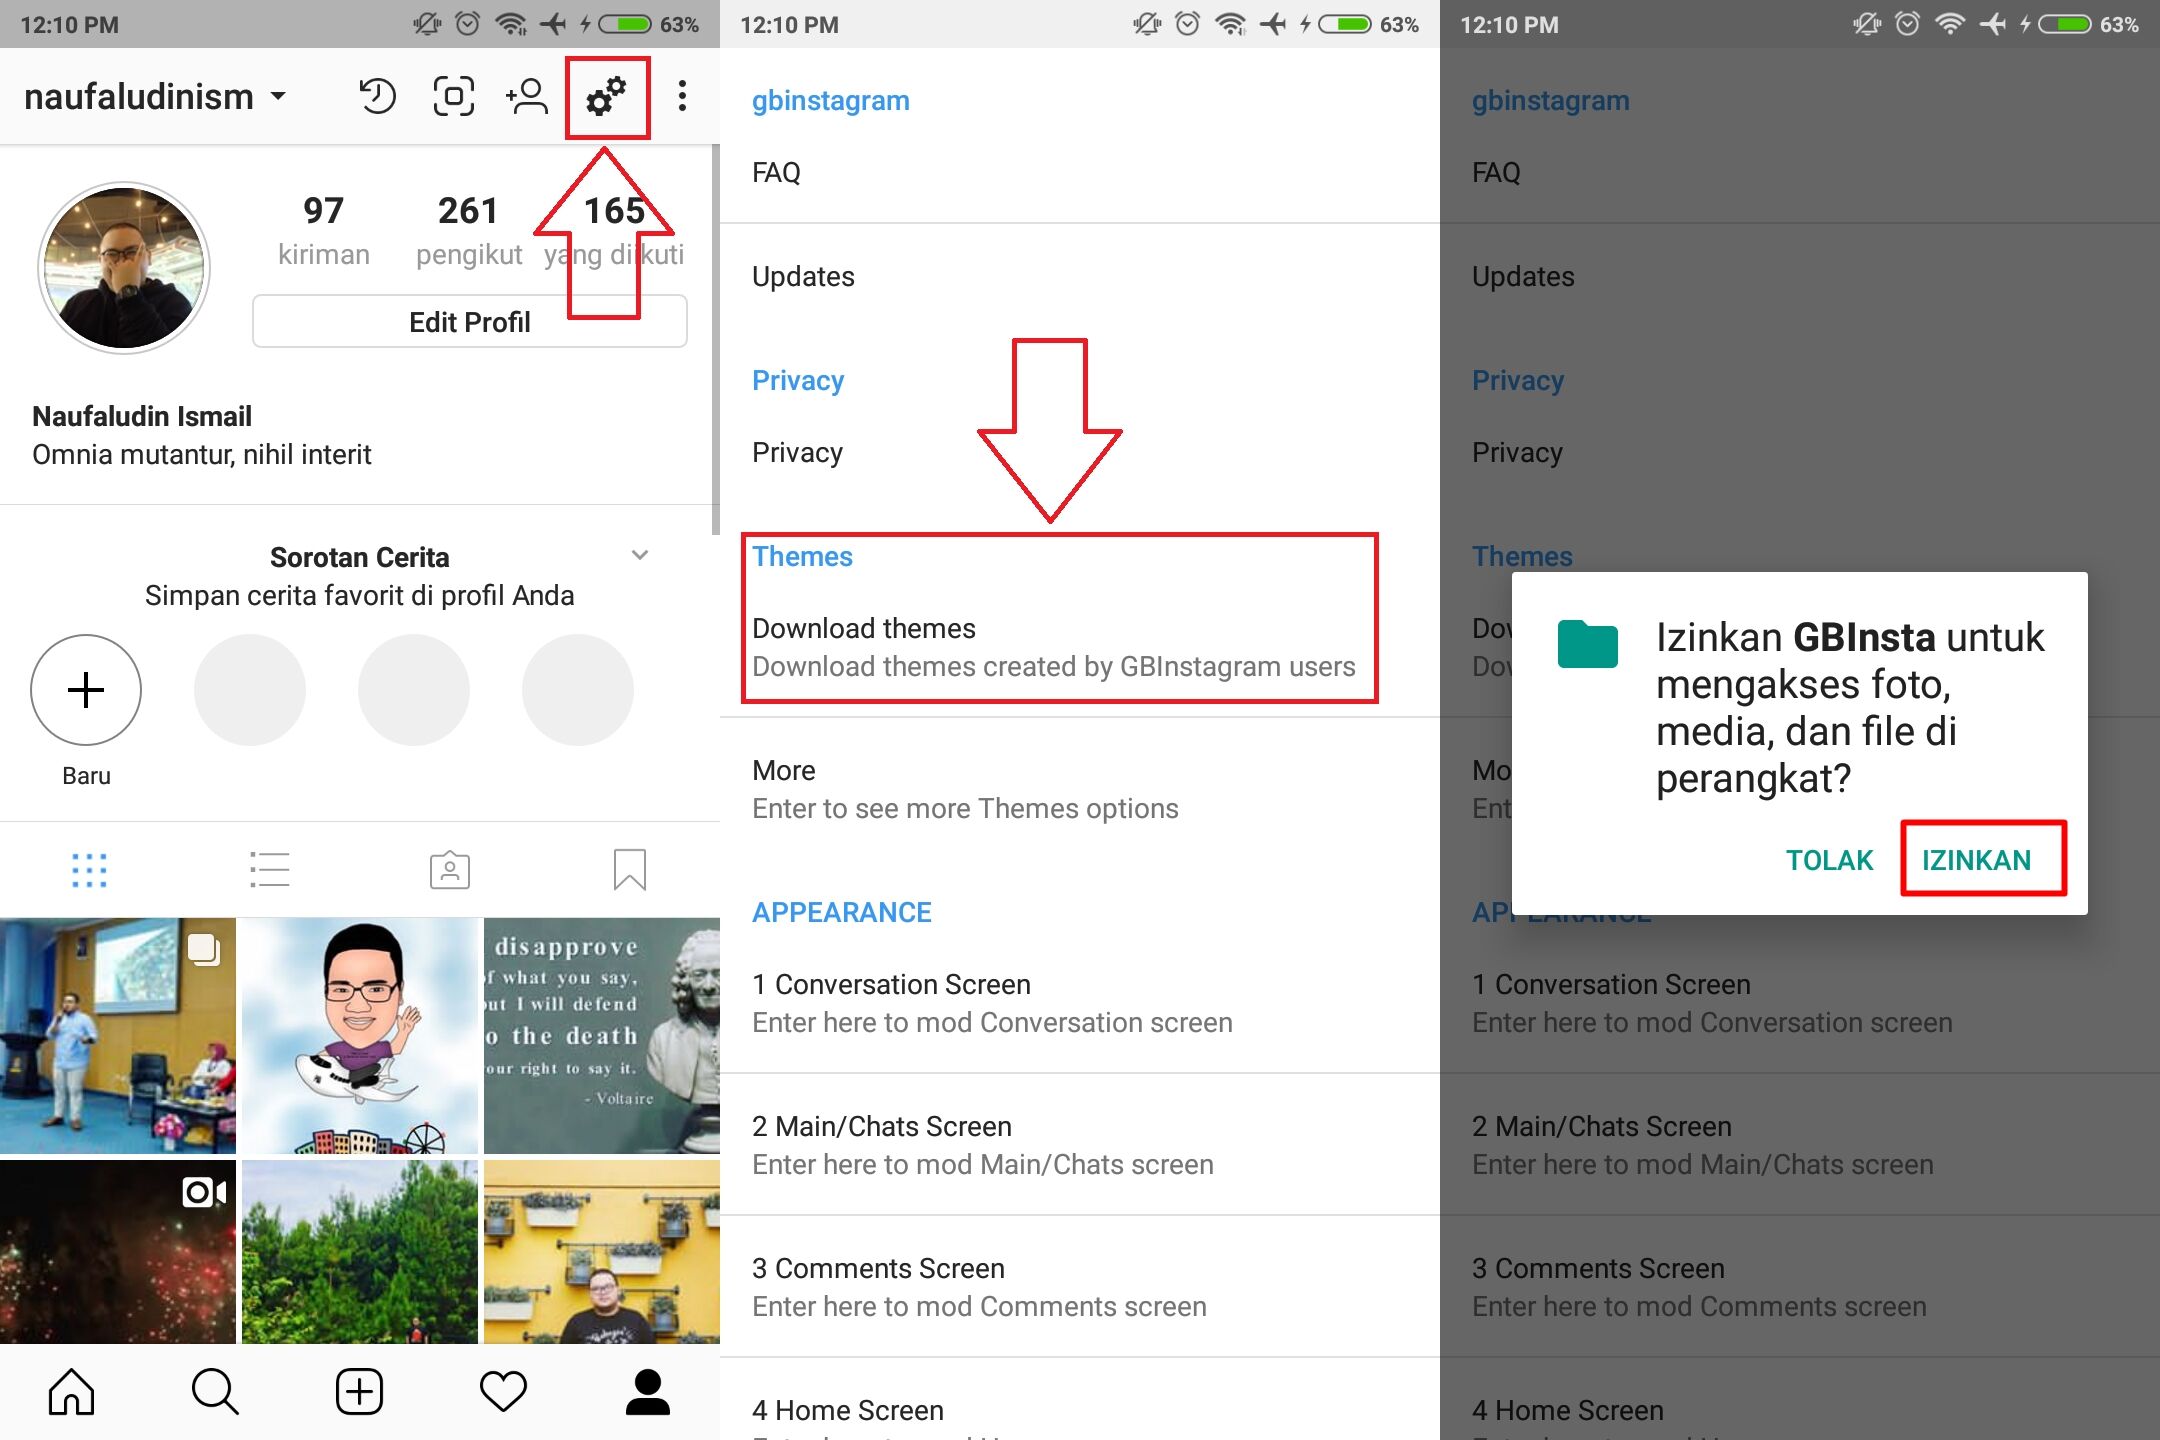Open the profile person icon

pyautogui.click(x=648, y=1392)
